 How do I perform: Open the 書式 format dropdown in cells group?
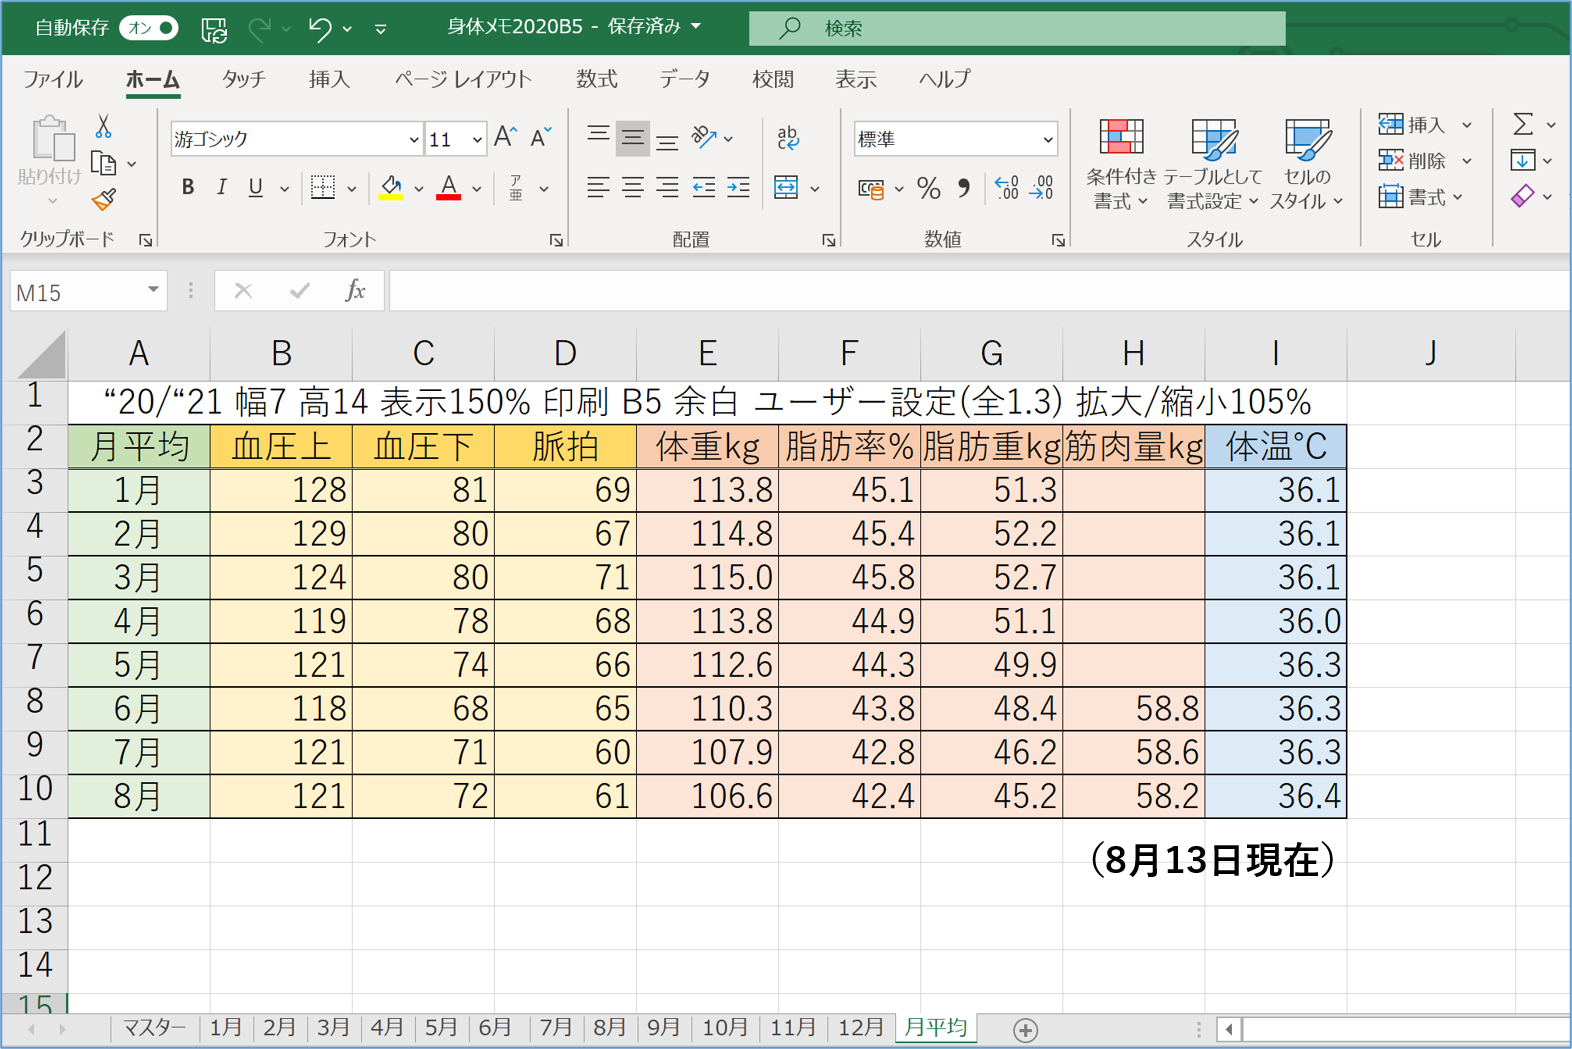click(1421, 197)
